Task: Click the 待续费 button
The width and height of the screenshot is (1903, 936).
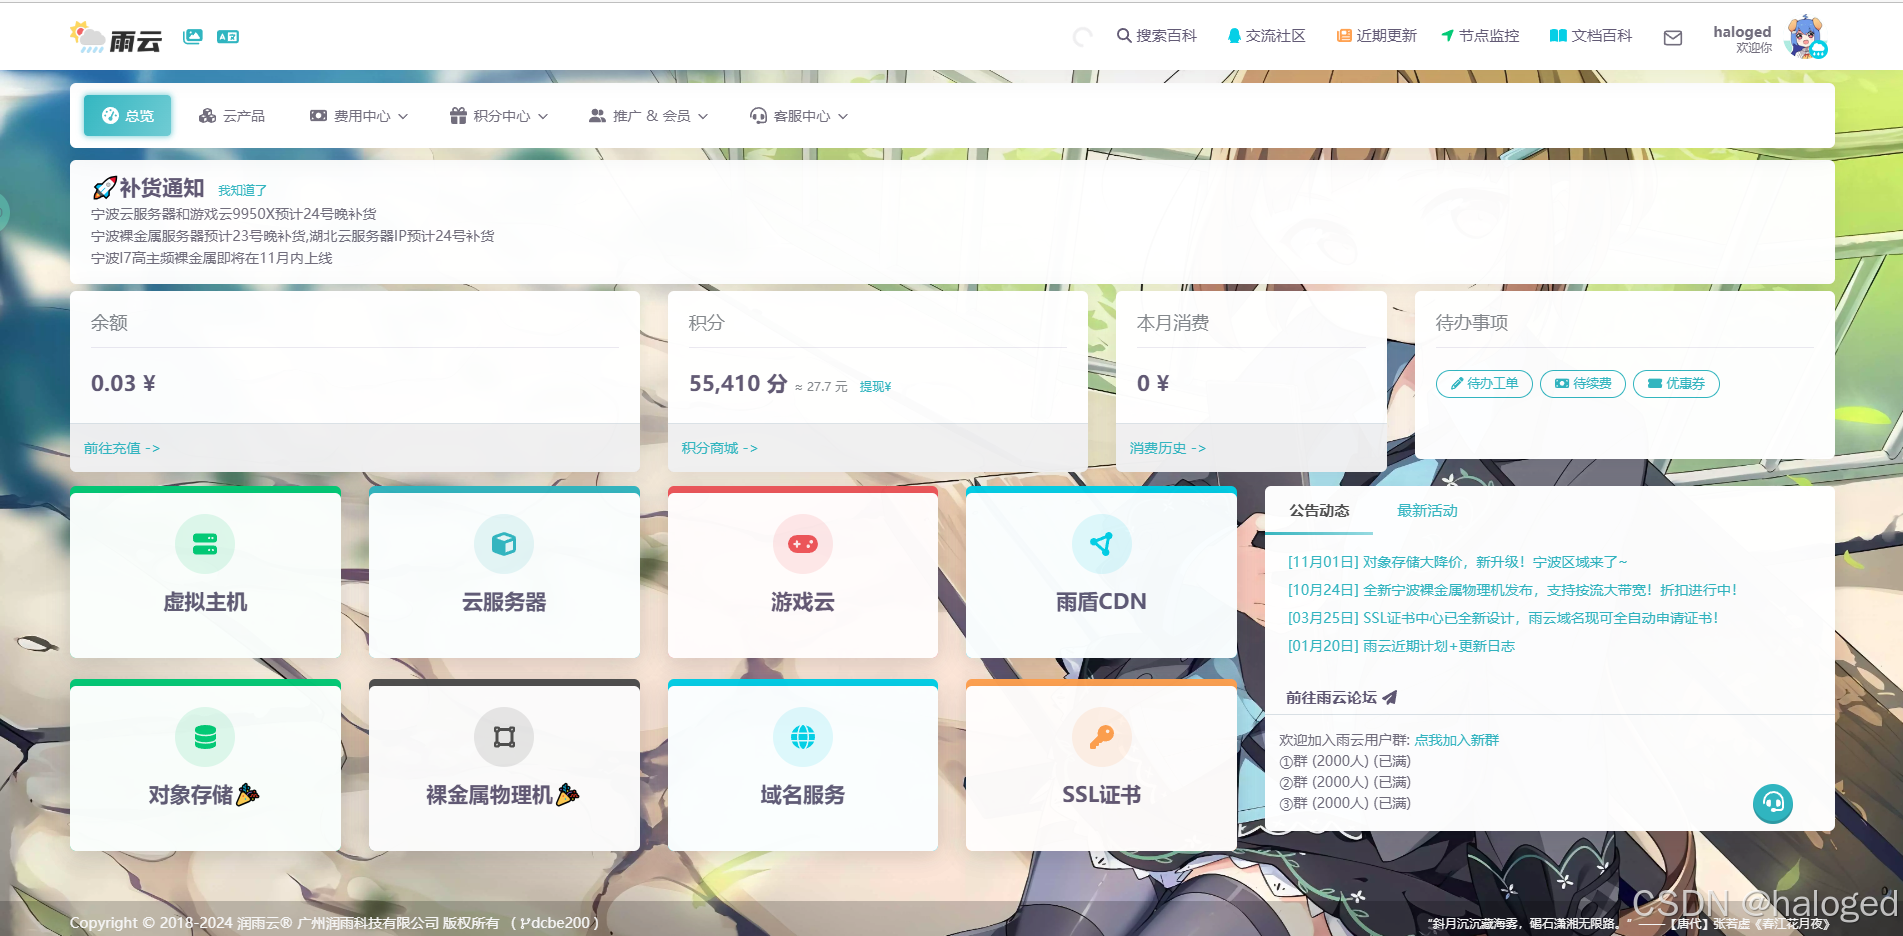Action: pos(1583,384)
